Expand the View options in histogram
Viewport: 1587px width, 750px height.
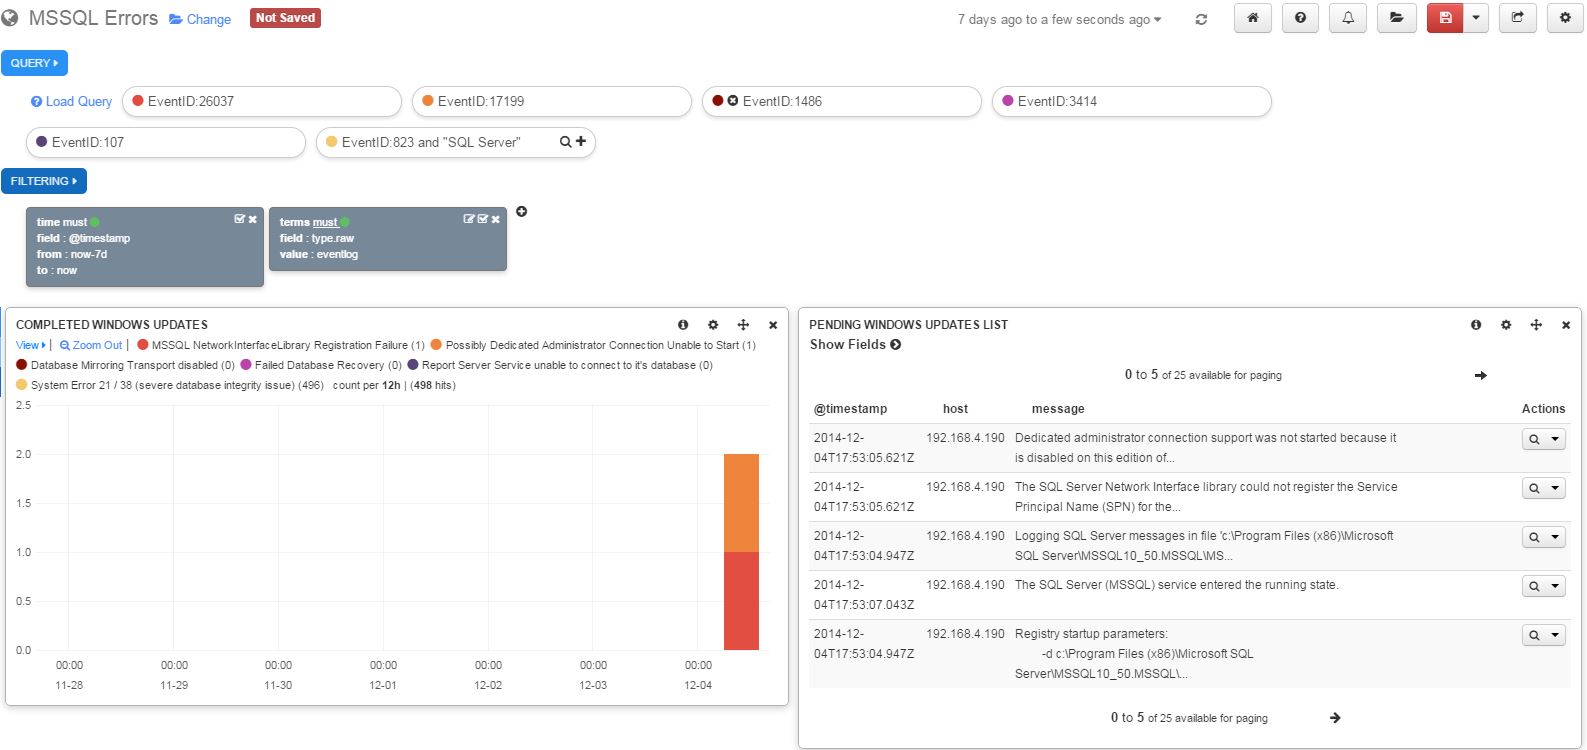click(31, 345)
